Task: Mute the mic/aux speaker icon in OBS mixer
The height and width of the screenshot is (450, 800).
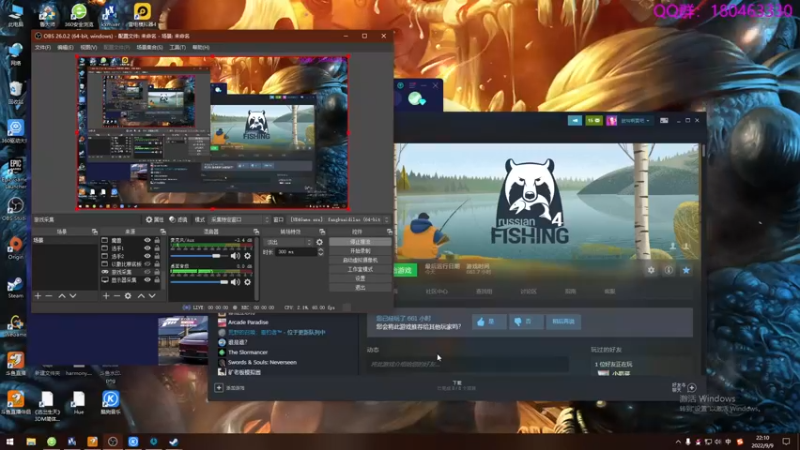Action: 235,256
